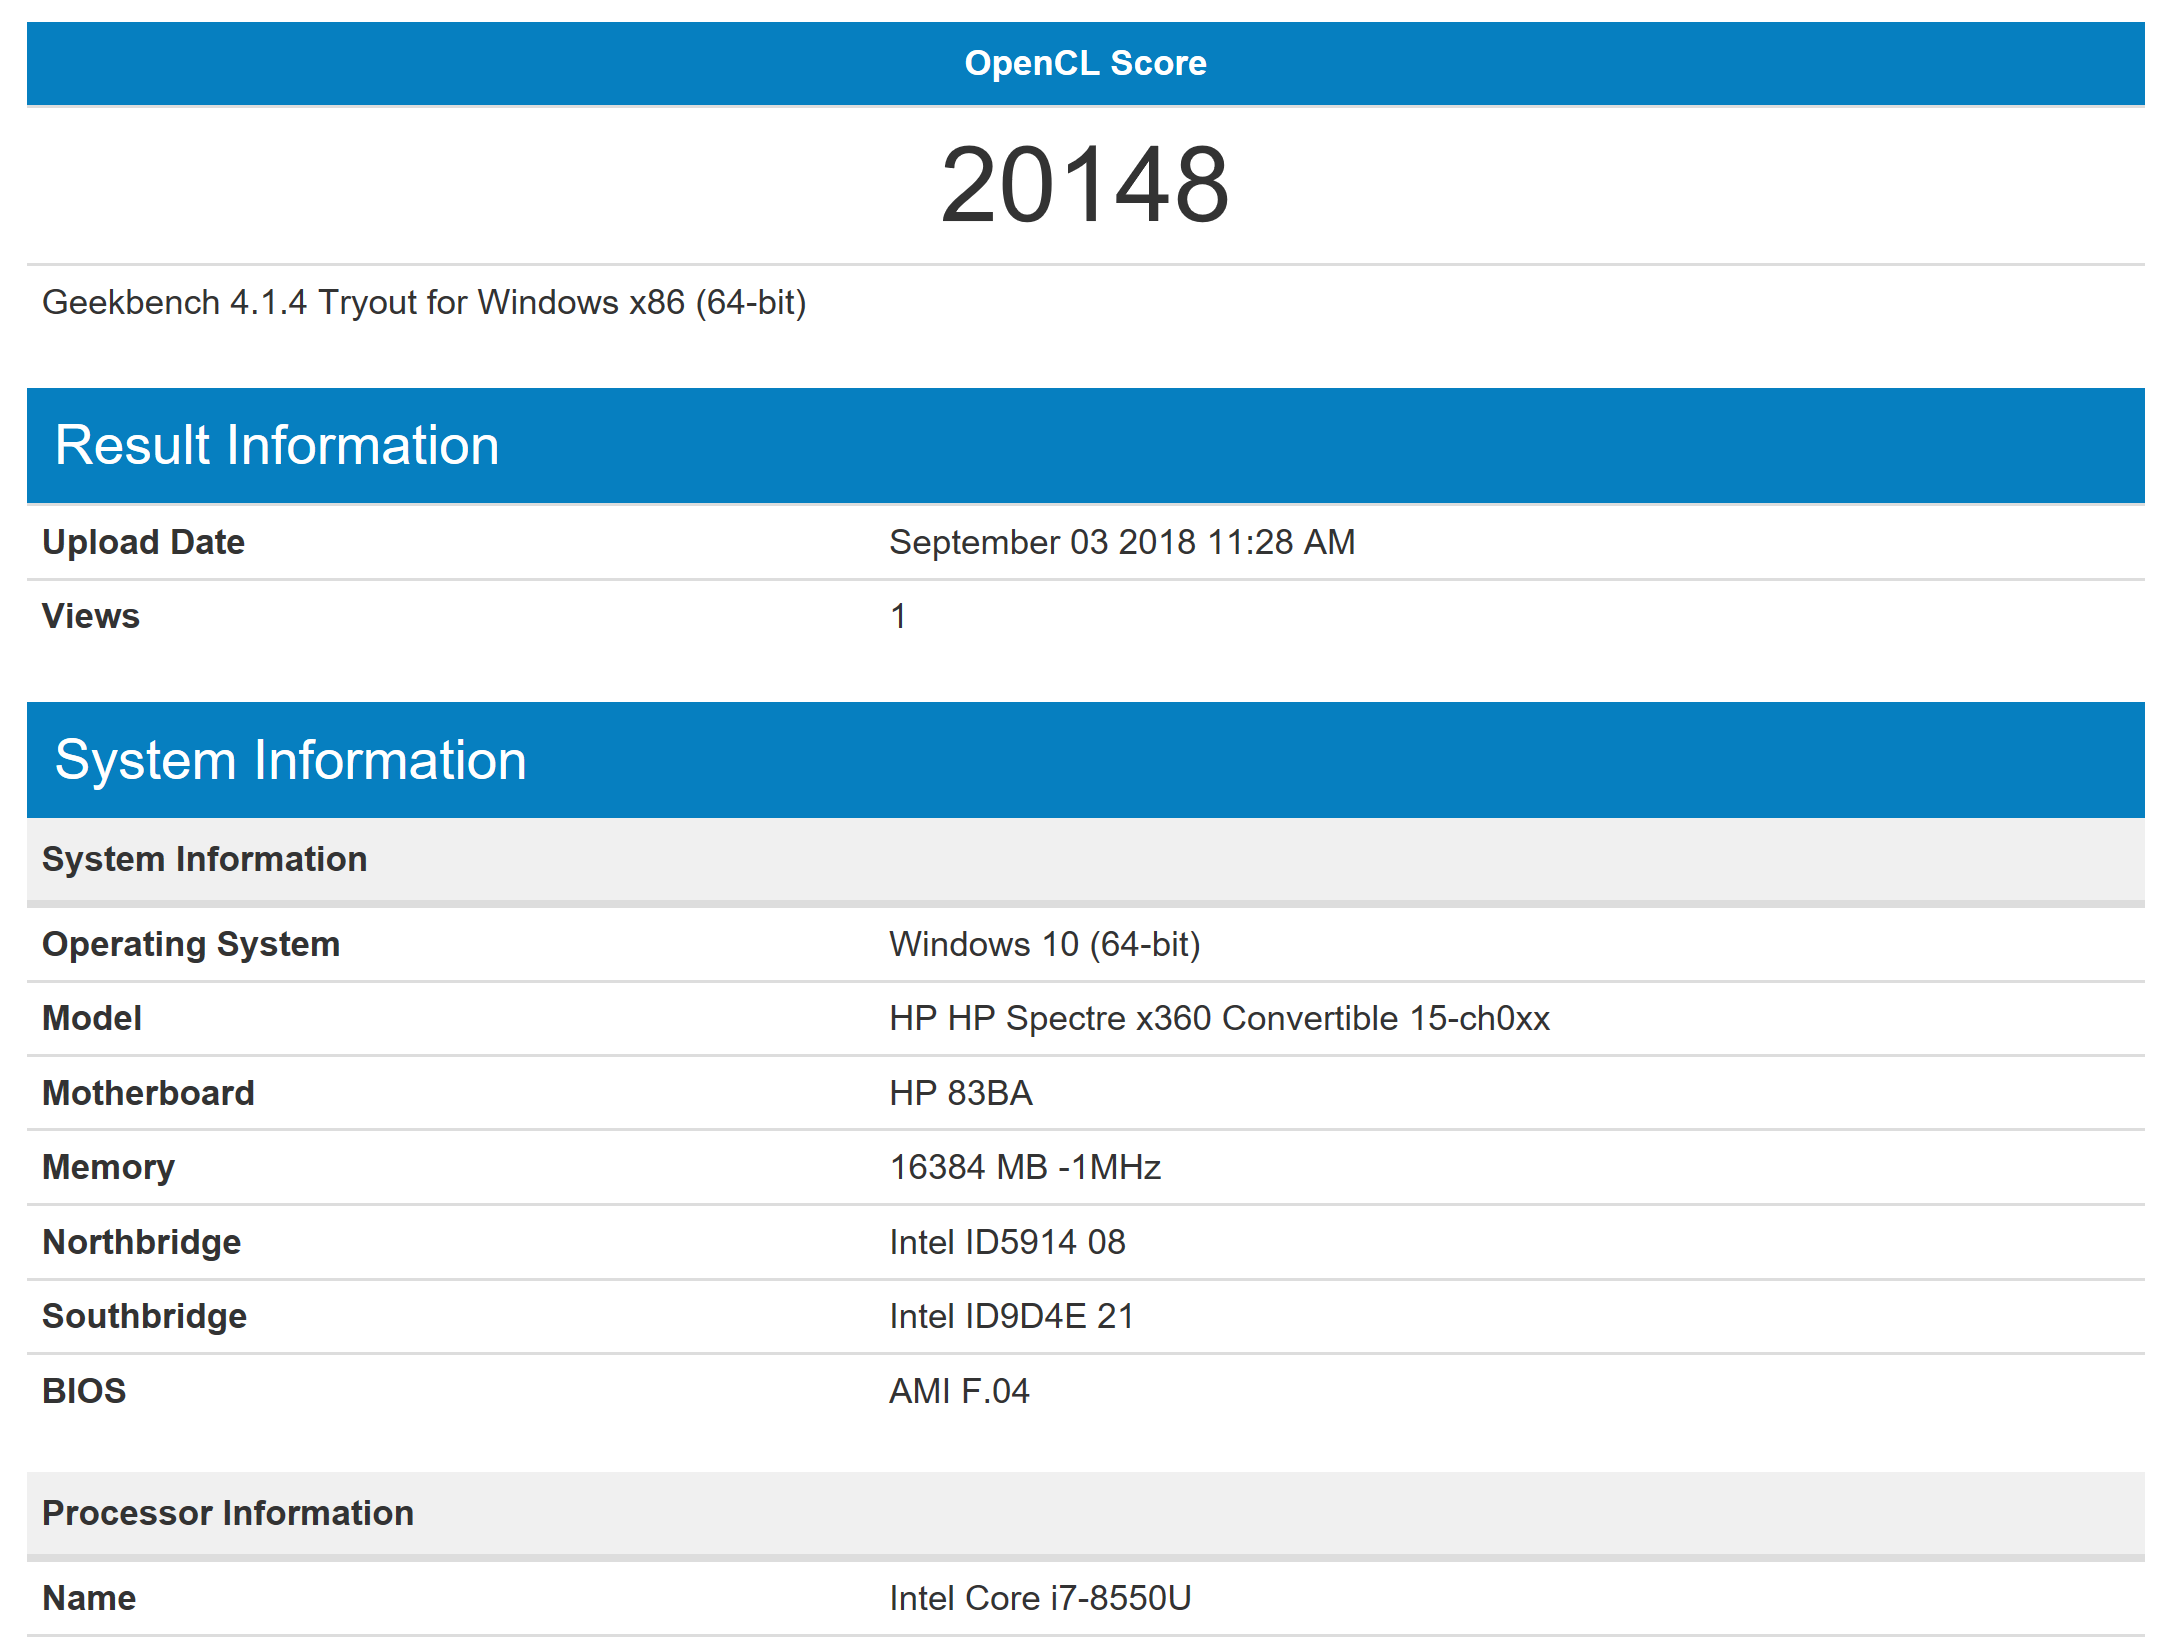
Task: Click the Processor Information subheader
Action: pos(1085,1514)
